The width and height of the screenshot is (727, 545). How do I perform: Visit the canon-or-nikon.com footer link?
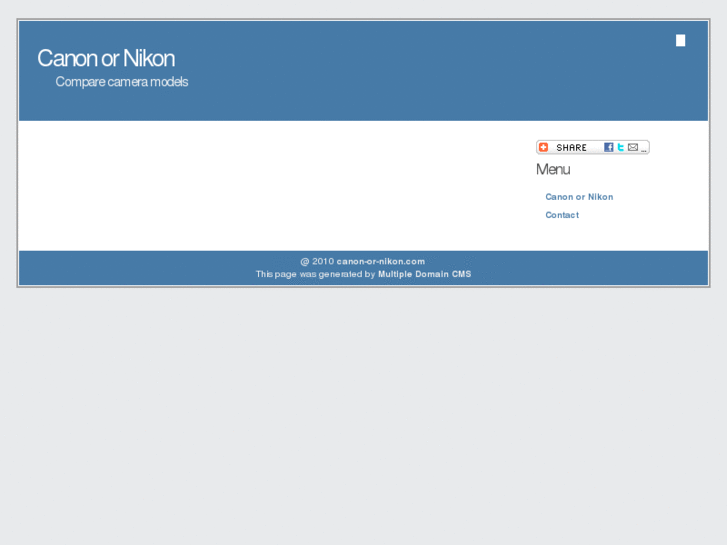[381, 262]
